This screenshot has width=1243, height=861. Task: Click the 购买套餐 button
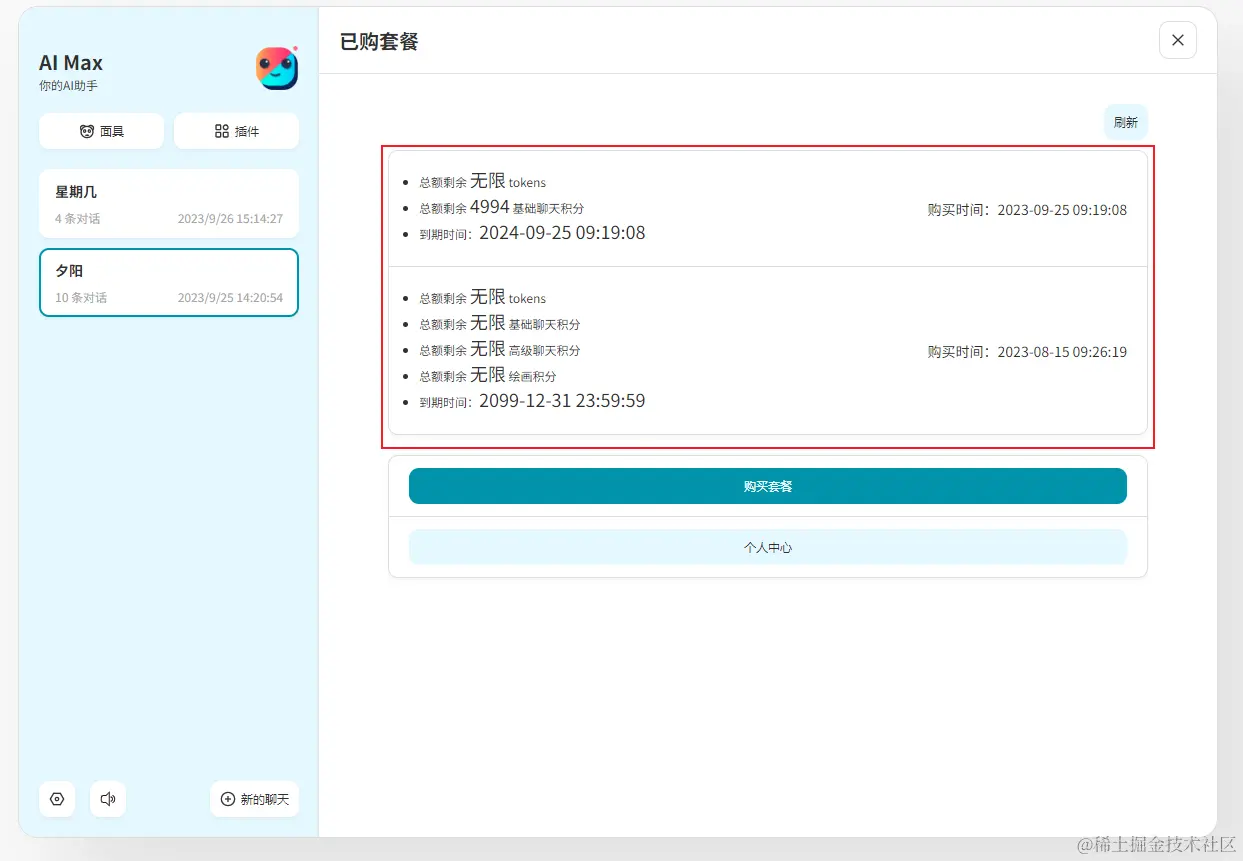tap(767, 486)
